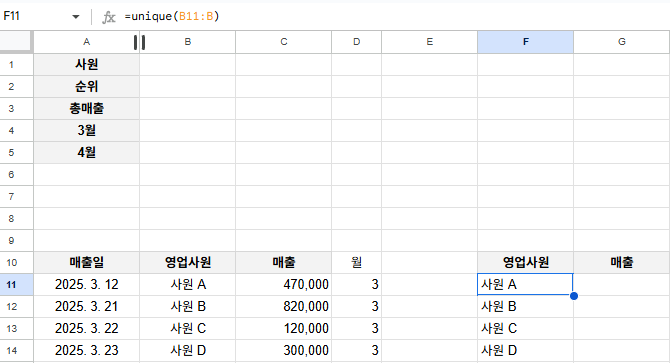Click the 순위 cell
This screenshot has width=670, height=363.
click(x=86, y=87)
